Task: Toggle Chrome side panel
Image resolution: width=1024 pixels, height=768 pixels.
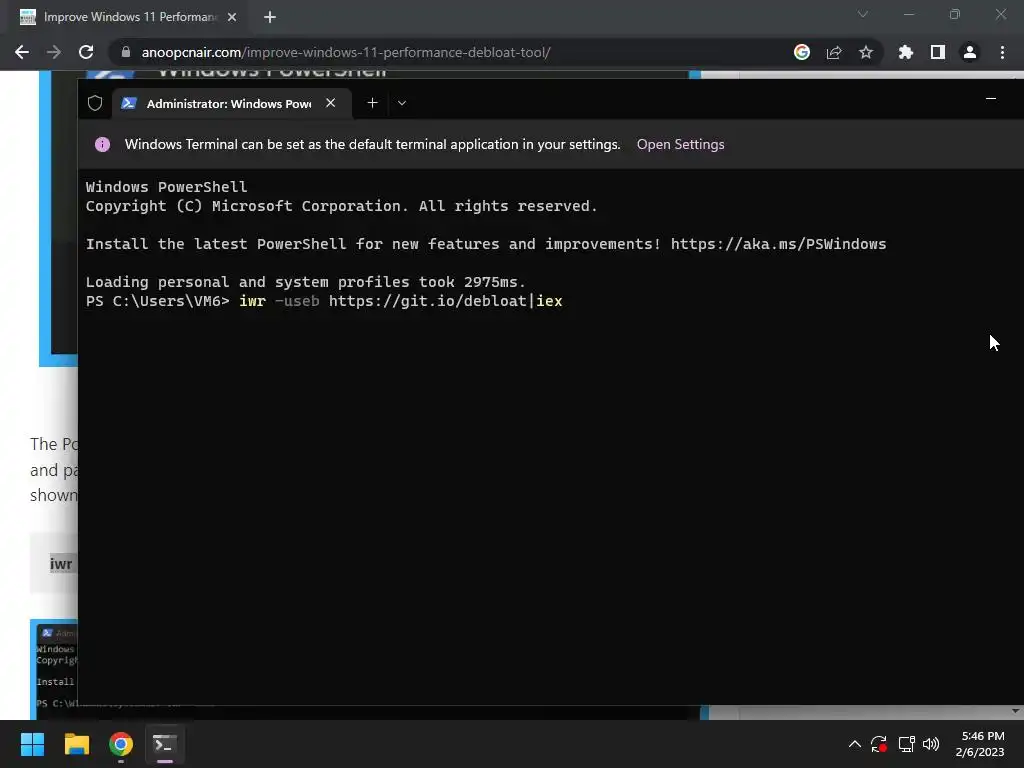Action: click(x=938, y=52)
